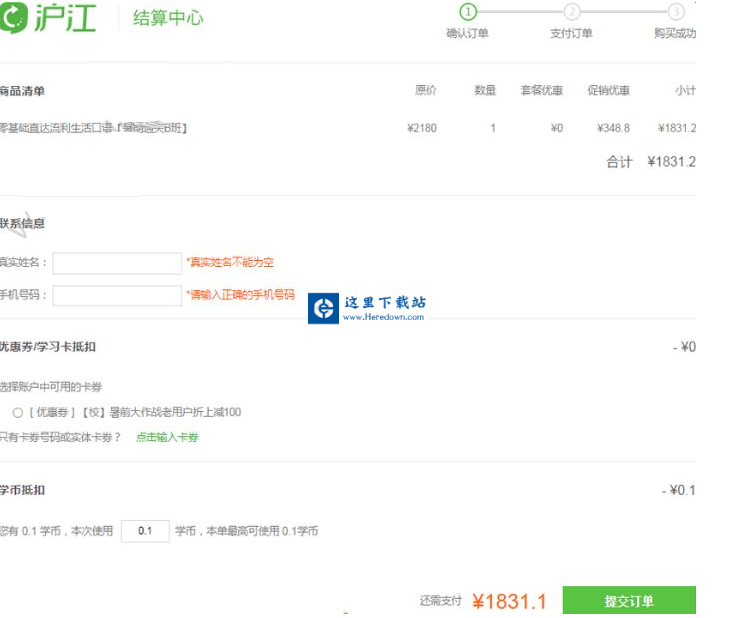The width and height of the screenshot is (734, 618).
Task: Click the 沪江 brand name text
Action: coord(66,17)
